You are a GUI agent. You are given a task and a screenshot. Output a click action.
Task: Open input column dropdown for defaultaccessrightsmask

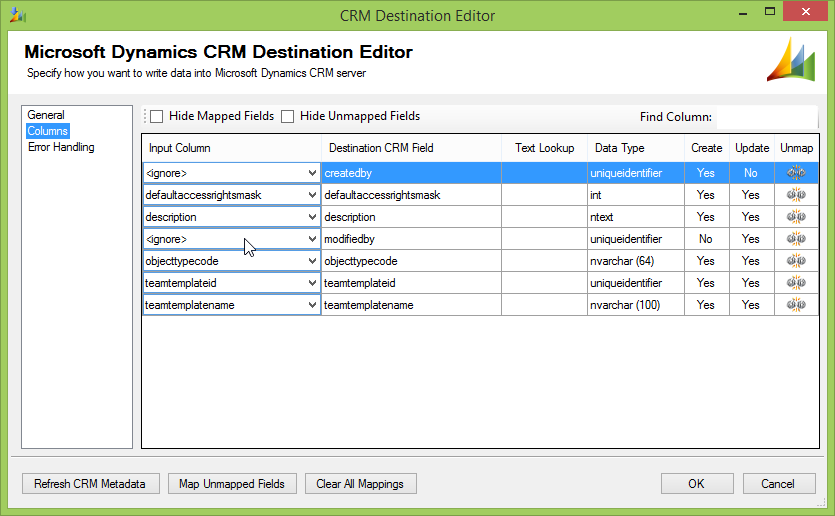click(x=312, y=195)
